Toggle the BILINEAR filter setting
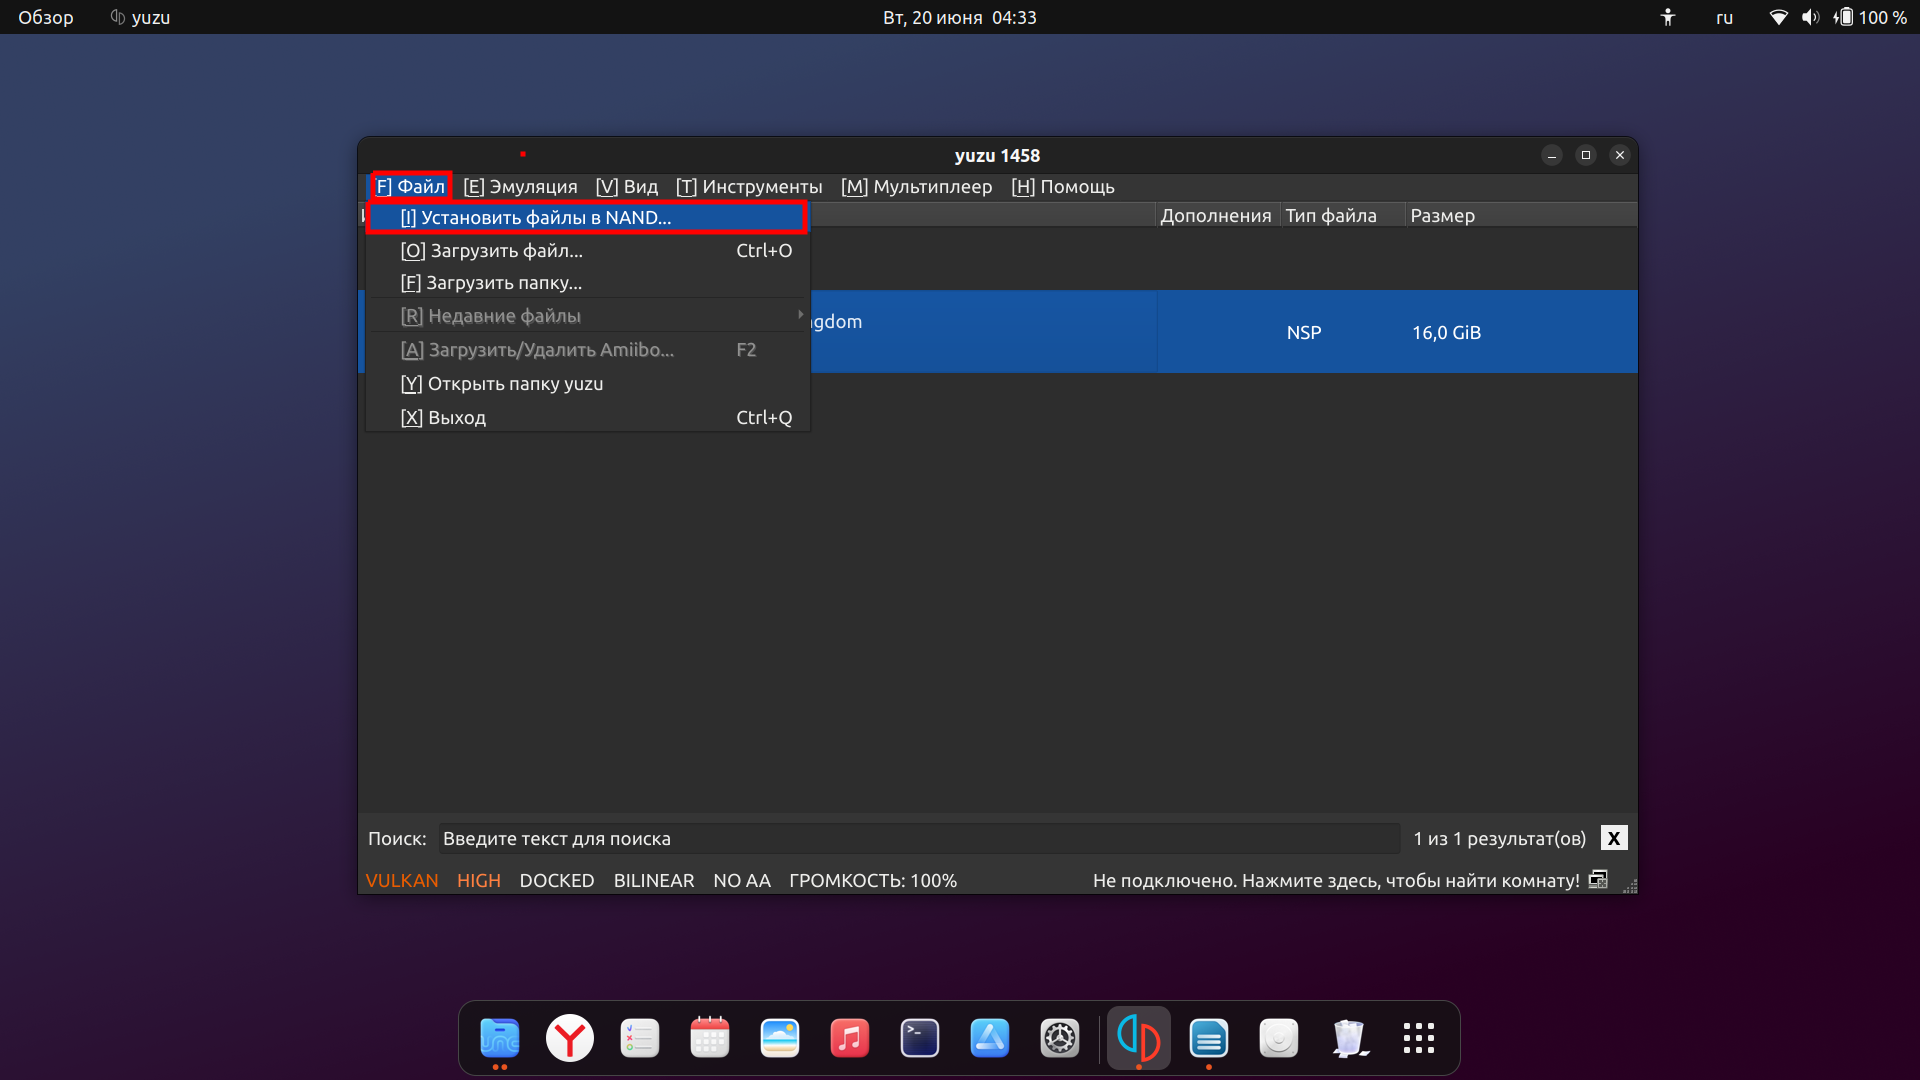The image size is (1920, 1080). click(654, 880)
